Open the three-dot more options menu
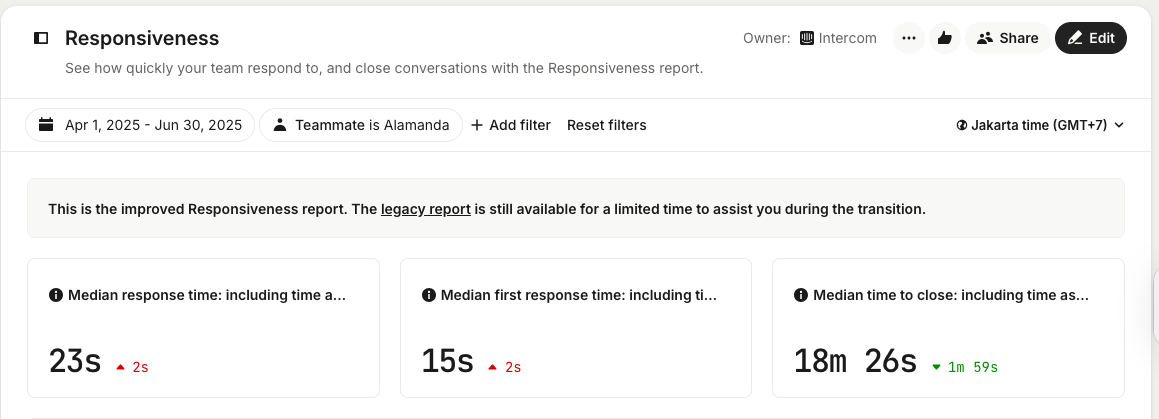 [x=908, y=38]
